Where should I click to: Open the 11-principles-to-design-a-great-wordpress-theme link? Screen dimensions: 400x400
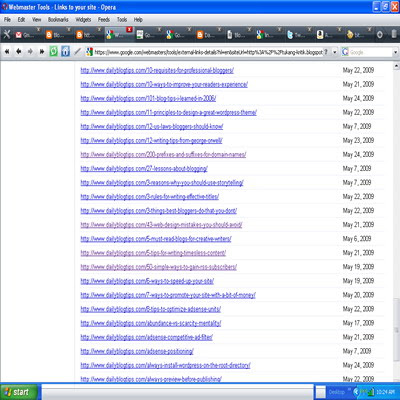pos(168,112)
